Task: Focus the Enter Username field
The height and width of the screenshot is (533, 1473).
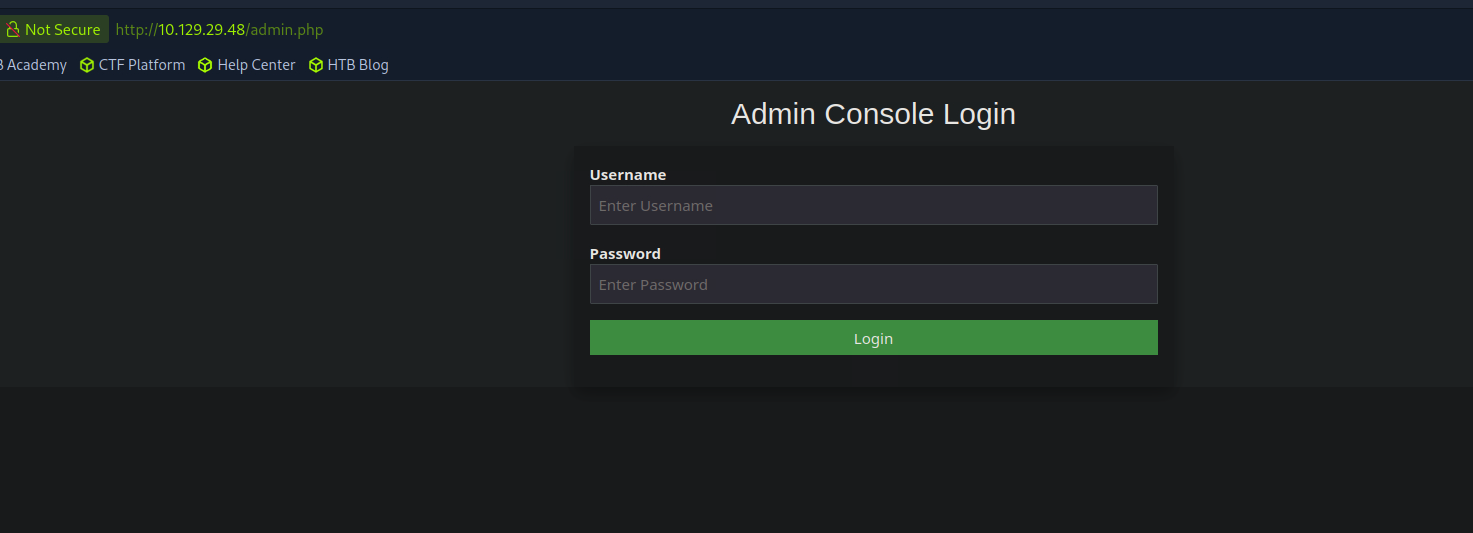Action: coord(873,205)
